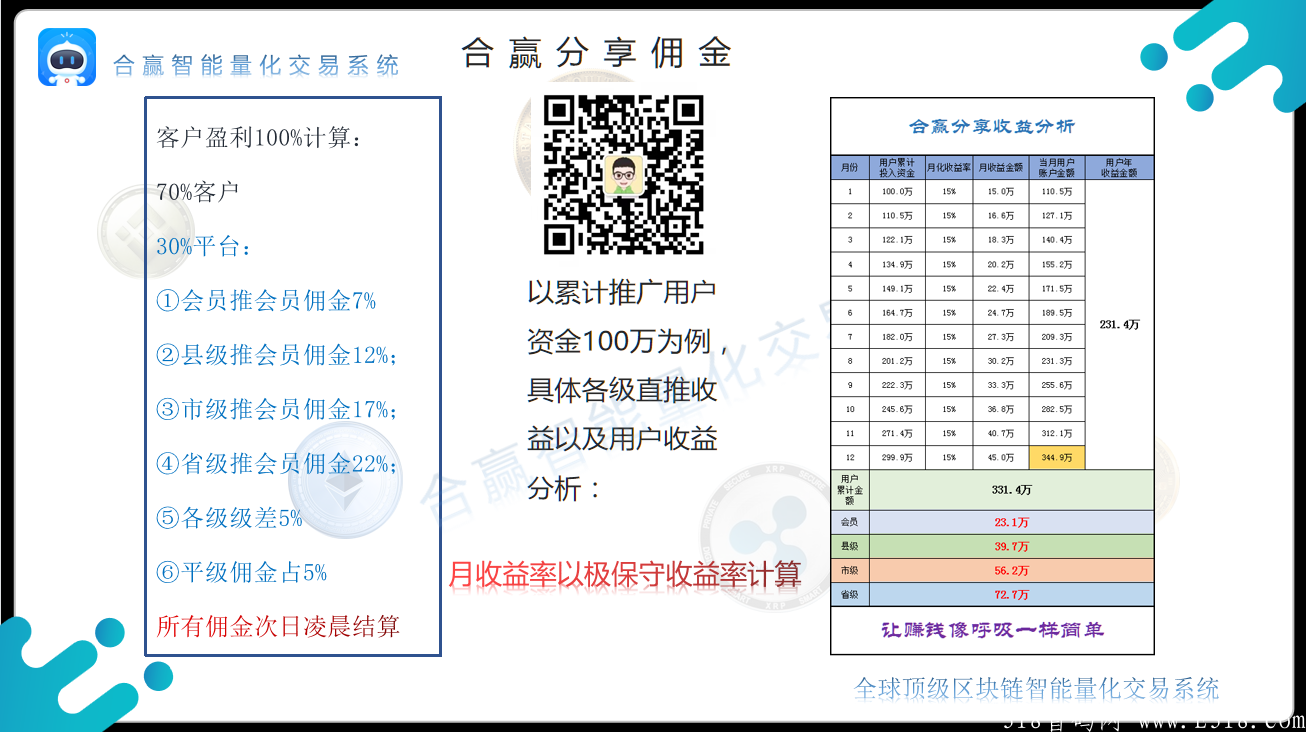Screen dimensions: 1306x732
Task: Click the avatar inside the QR code
Action: 623,175
